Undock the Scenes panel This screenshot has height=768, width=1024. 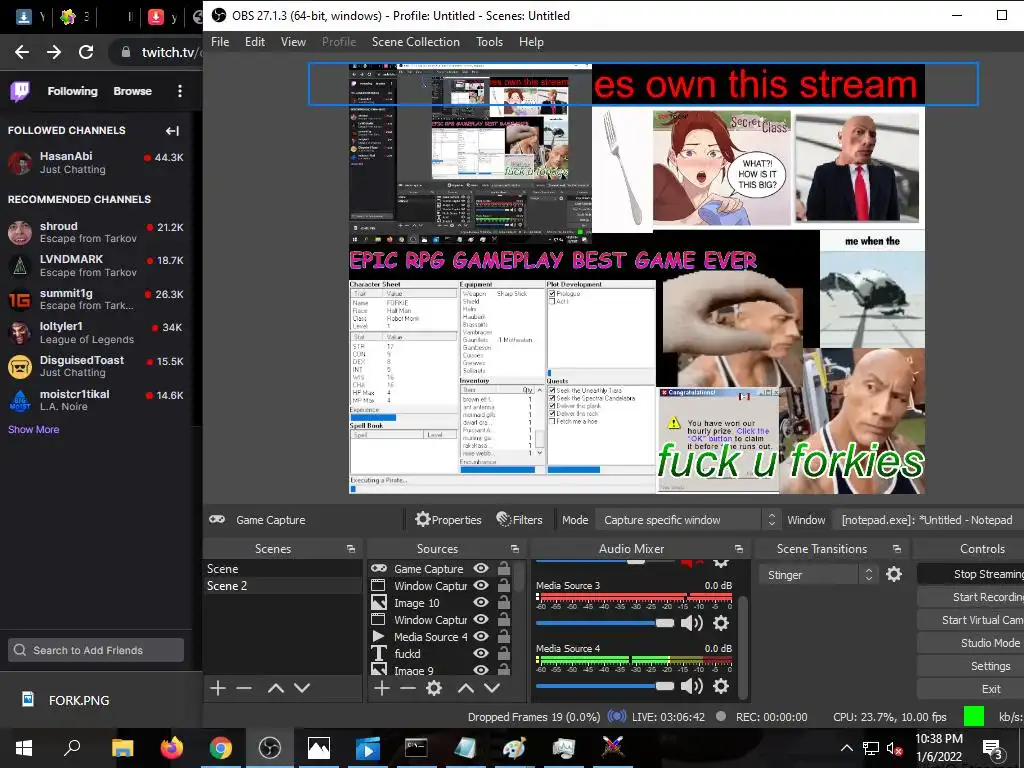coord(351,549)
